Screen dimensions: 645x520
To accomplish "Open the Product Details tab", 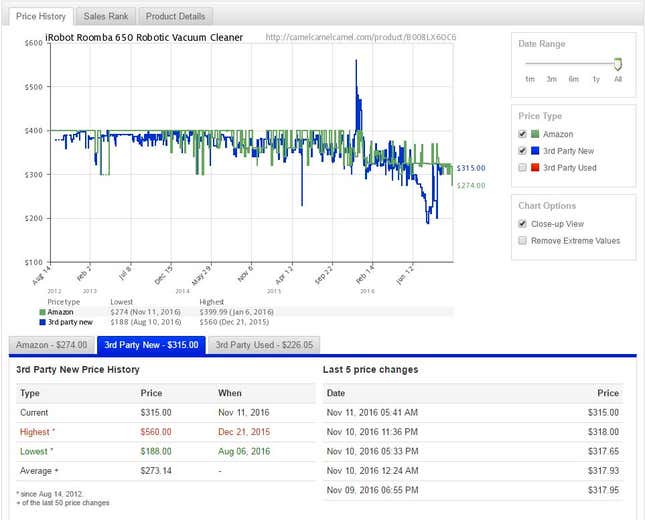I will tap(175, 16).
